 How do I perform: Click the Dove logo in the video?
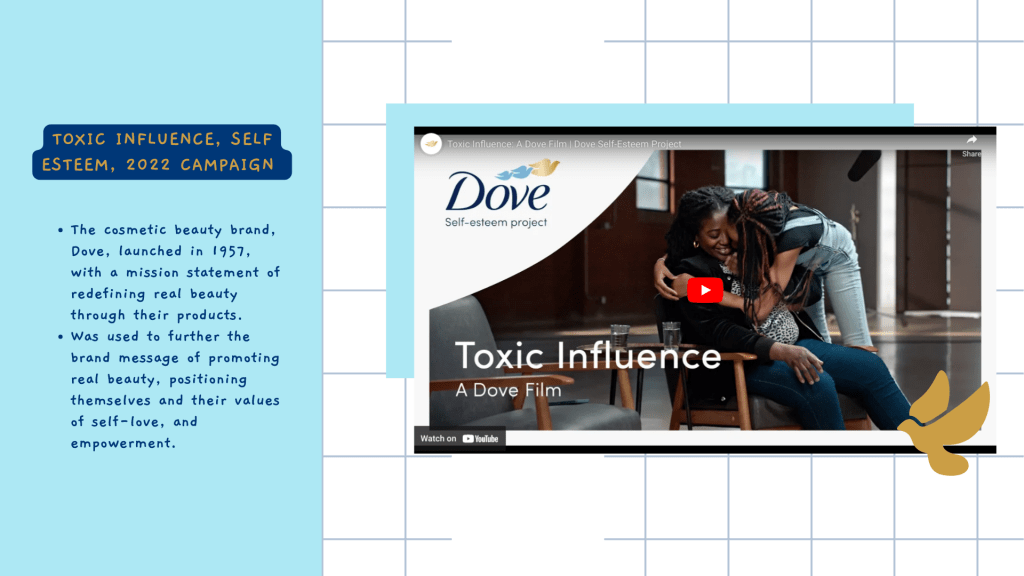click(x=498, y=191)
